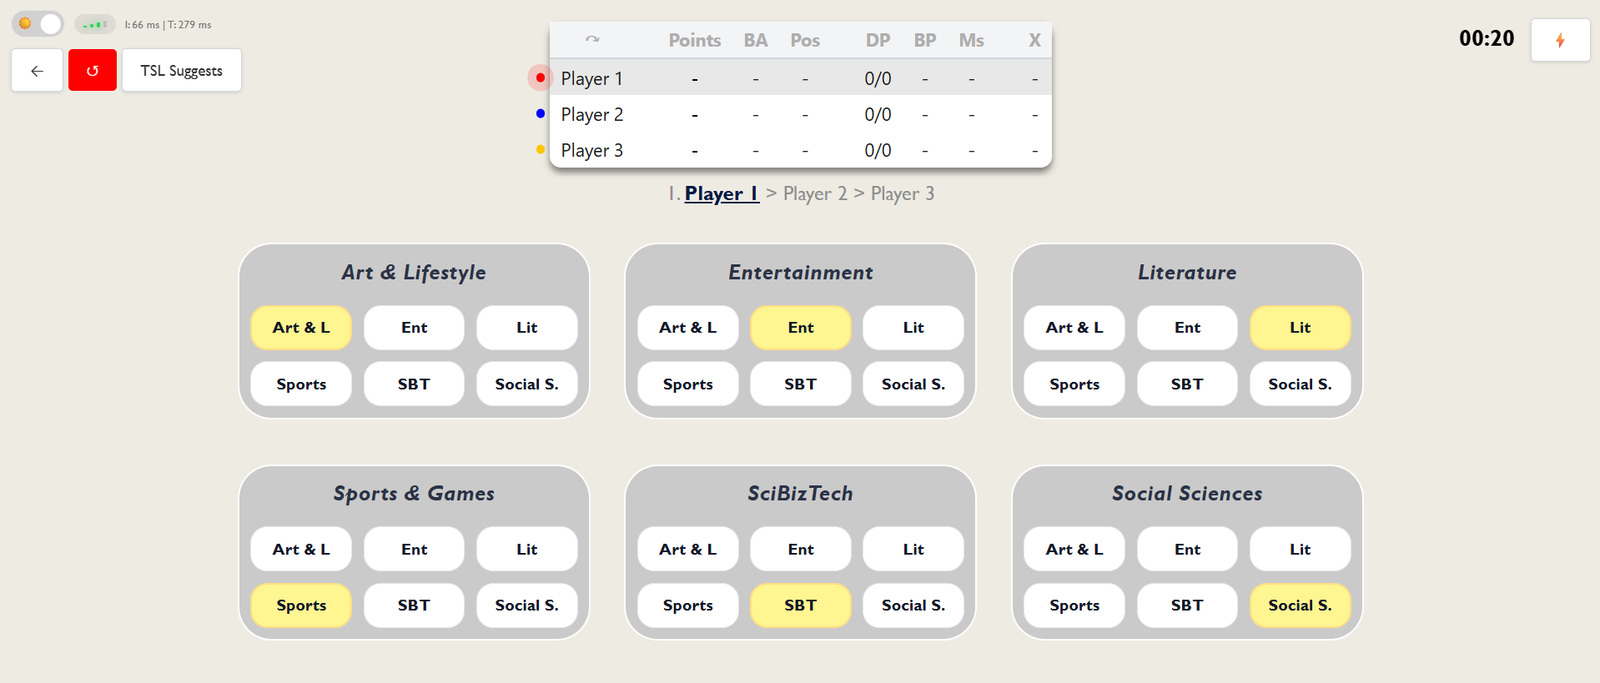Select Sports in Entertainment card
The height and width of the screenshot is (683, 1600).
tap(688, 384)
